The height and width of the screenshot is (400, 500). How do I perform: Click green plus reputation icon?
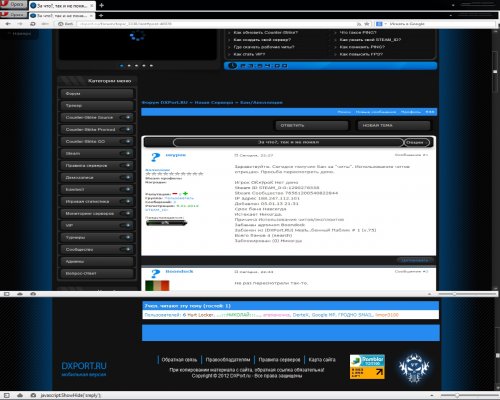coord(185,194)
